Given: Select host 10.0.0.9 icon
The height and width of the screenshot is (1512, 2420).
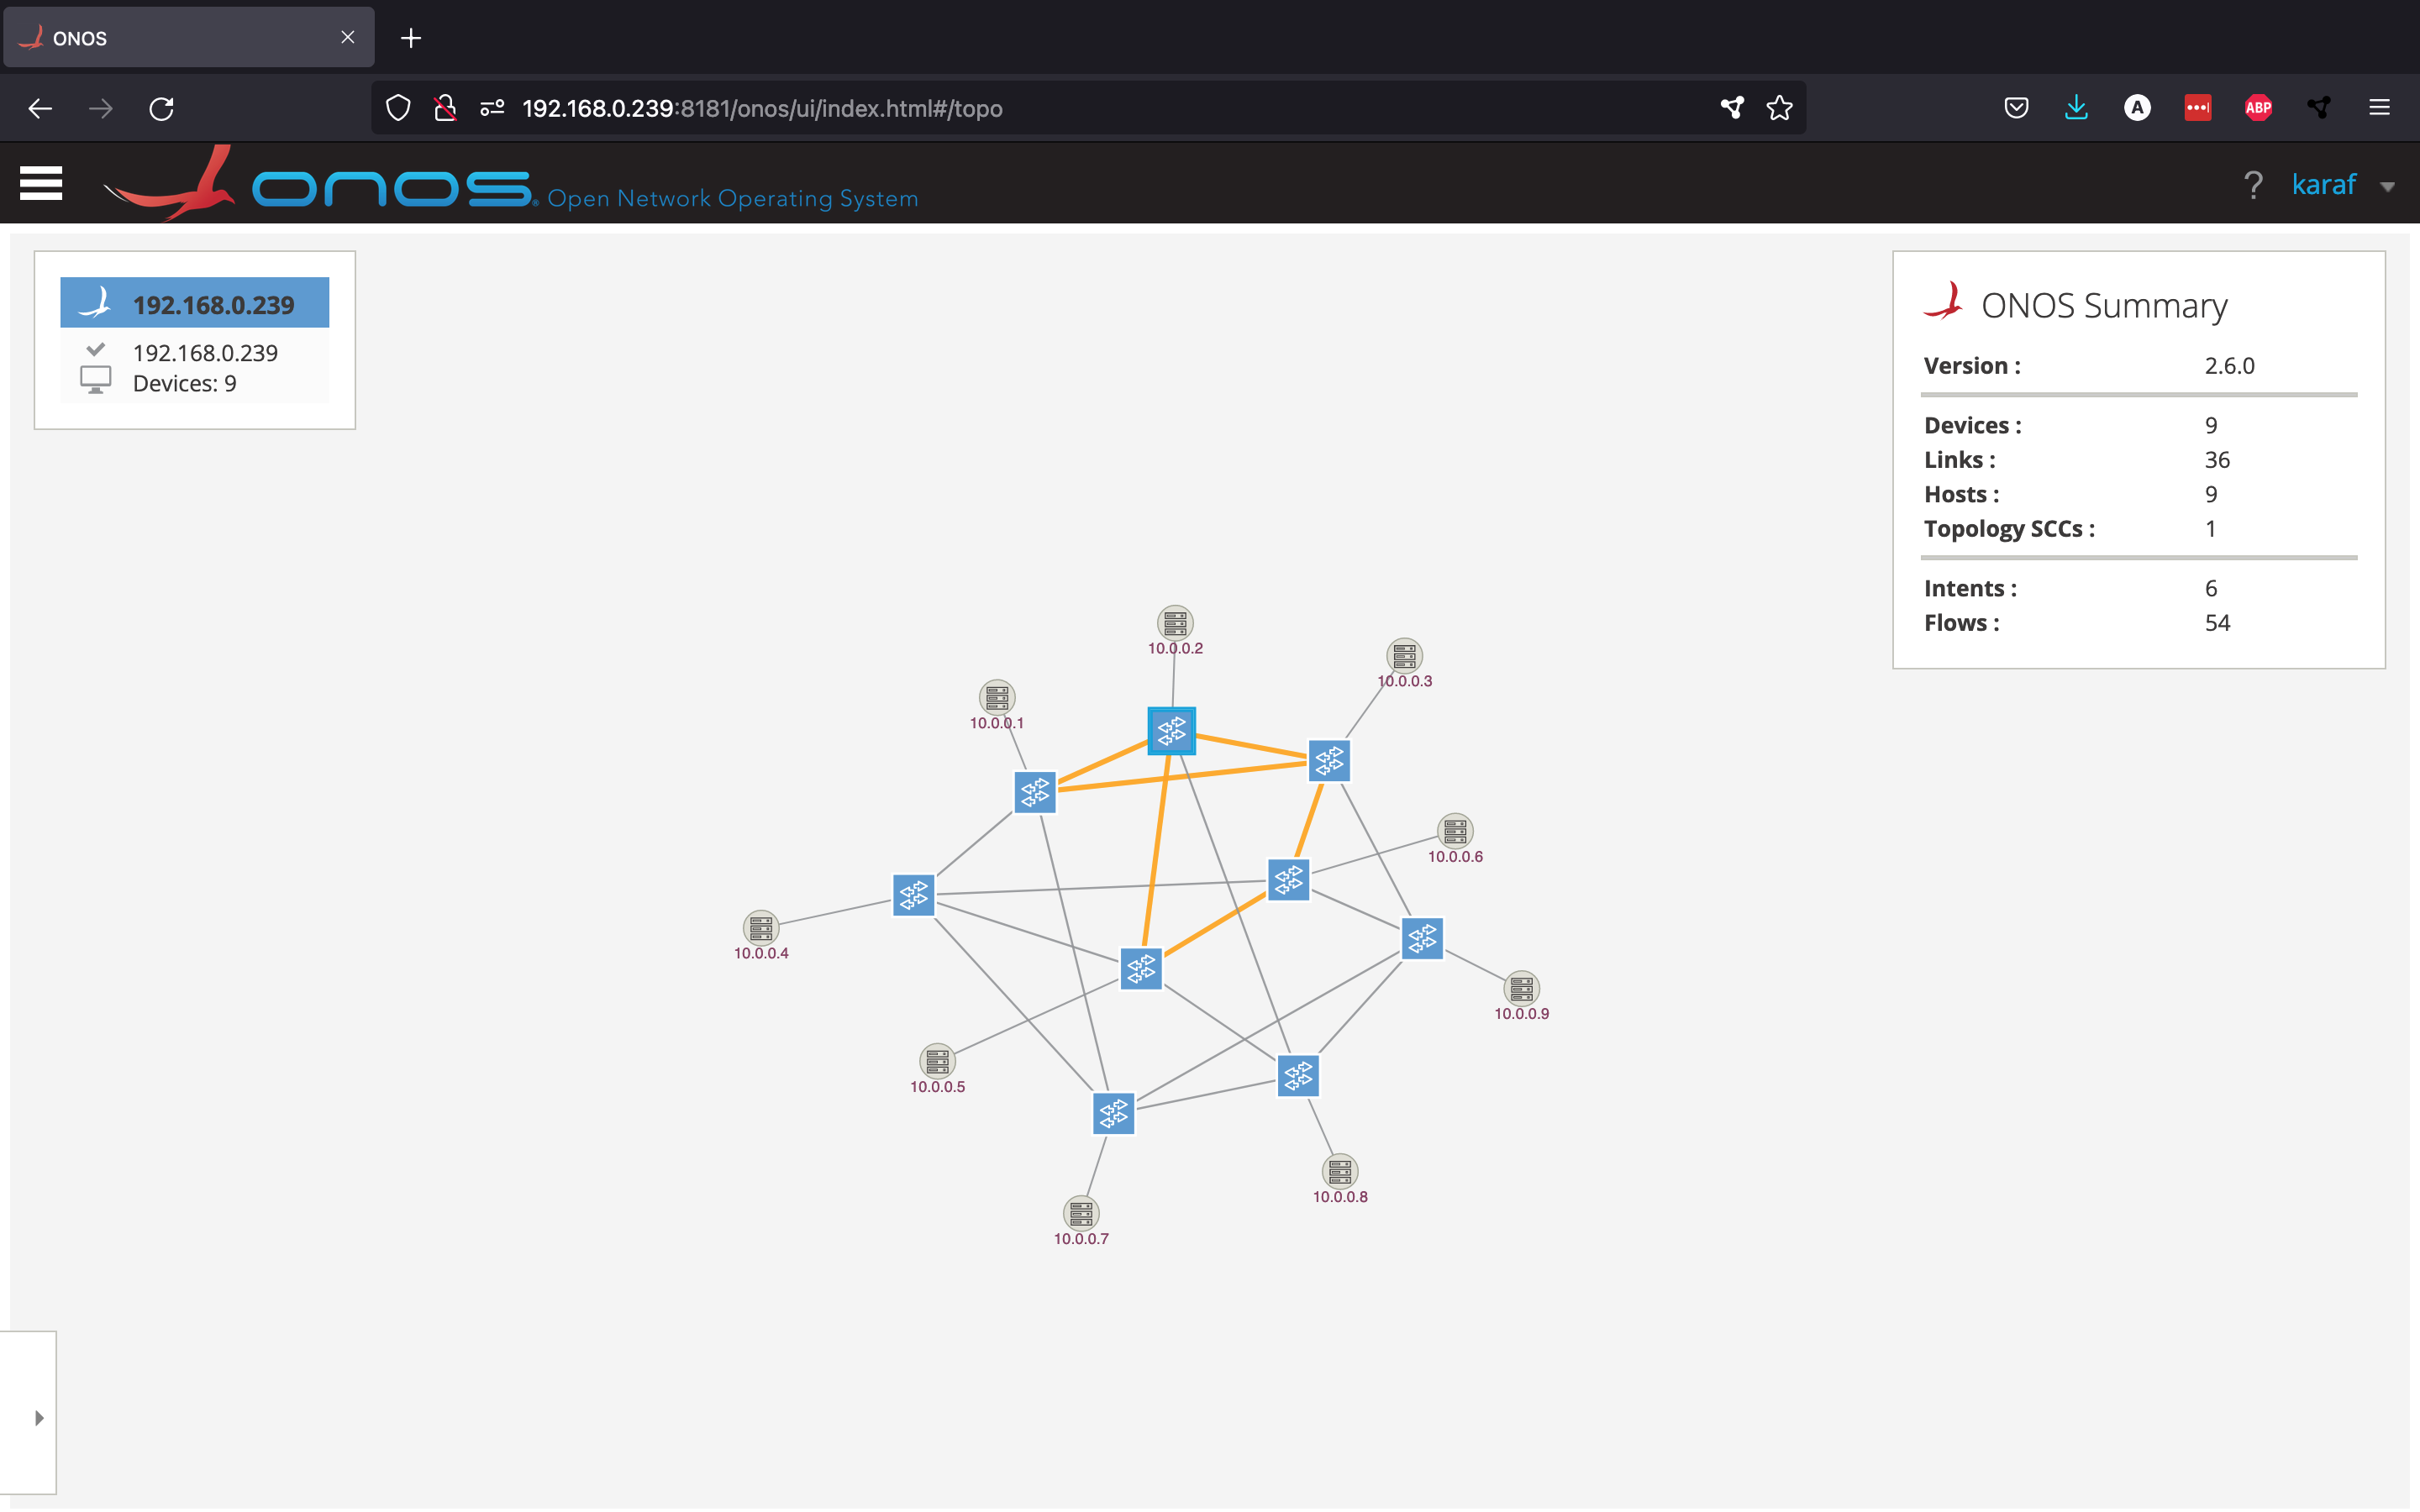Looking at the screenshot, I should pos(1521,988).
